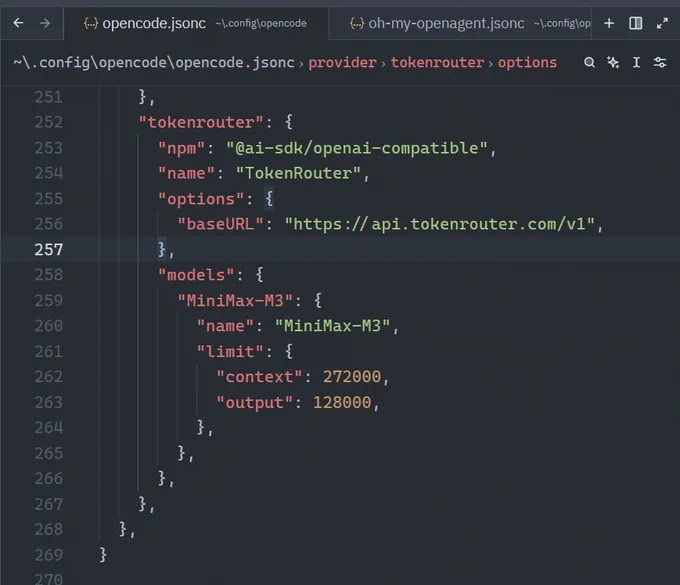The image size is (680, 585).
Task: Click the "MiniMax-M3" key on line 259
Action: tap(235, 301)
